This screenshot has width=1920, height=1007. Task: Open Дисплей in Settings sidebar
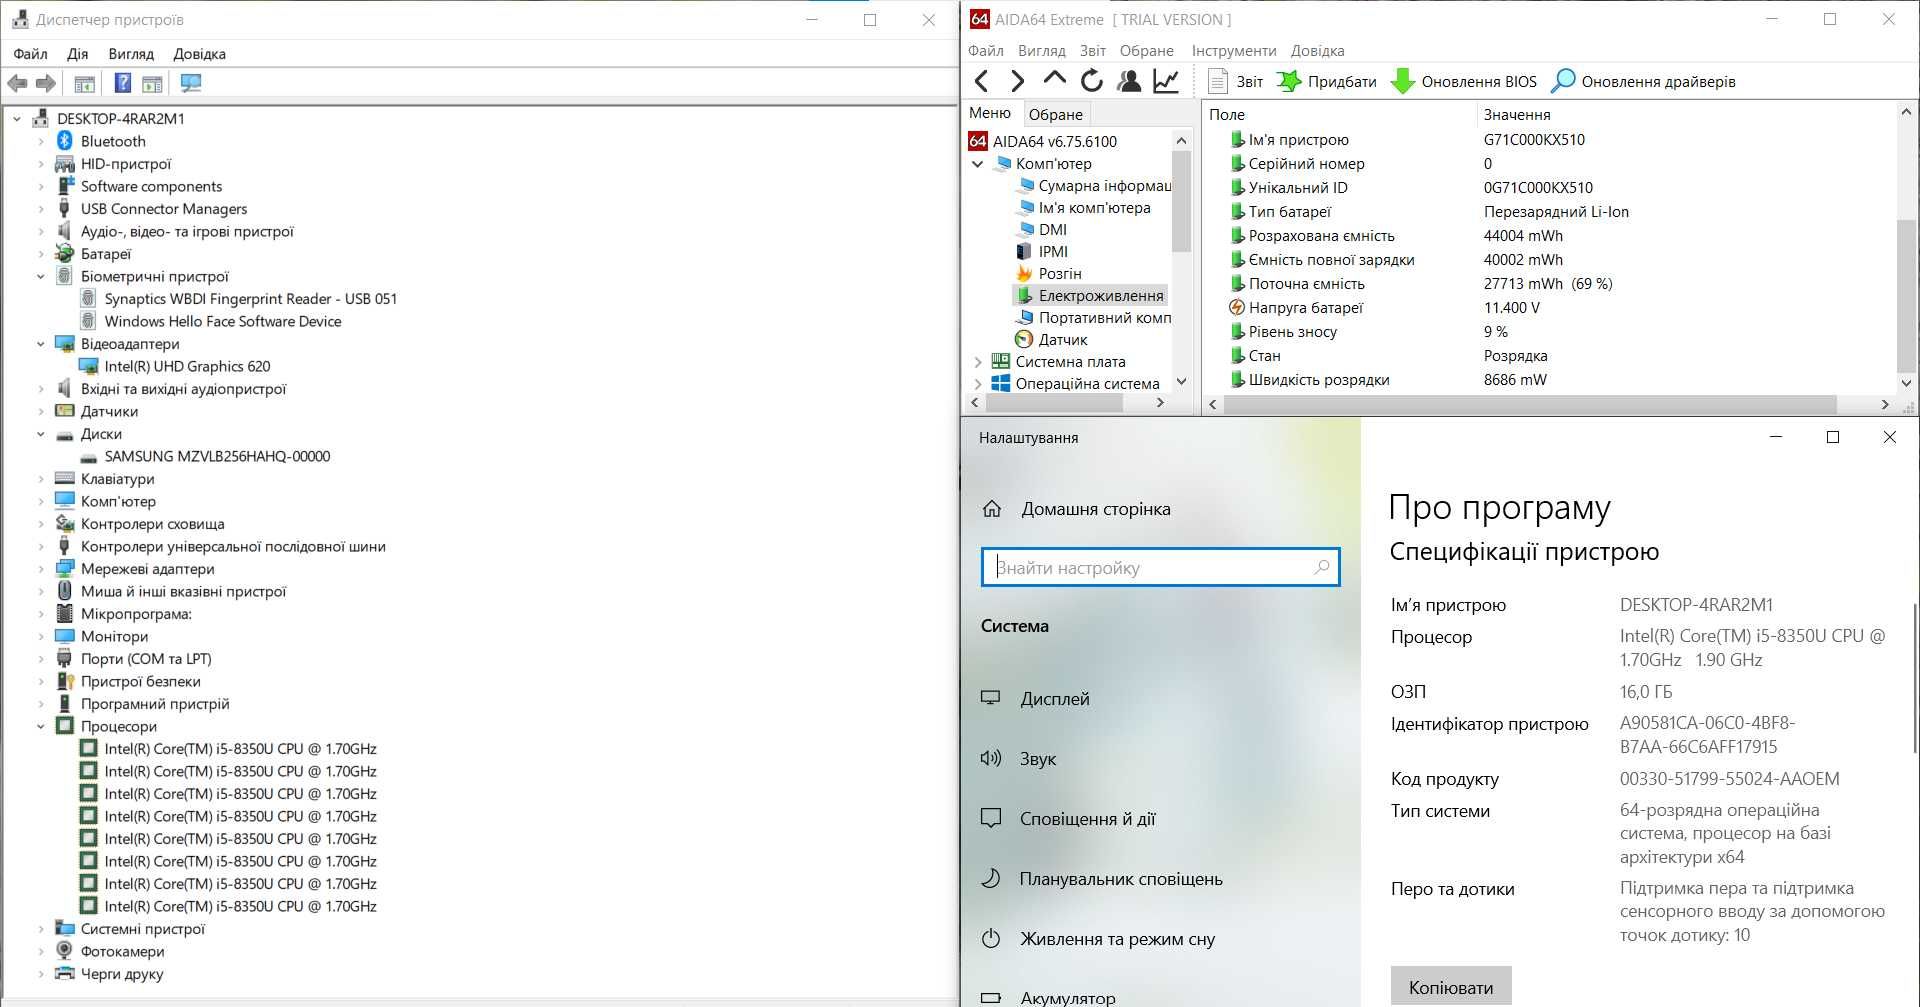pyautogui.click(x=1054, y=699)
